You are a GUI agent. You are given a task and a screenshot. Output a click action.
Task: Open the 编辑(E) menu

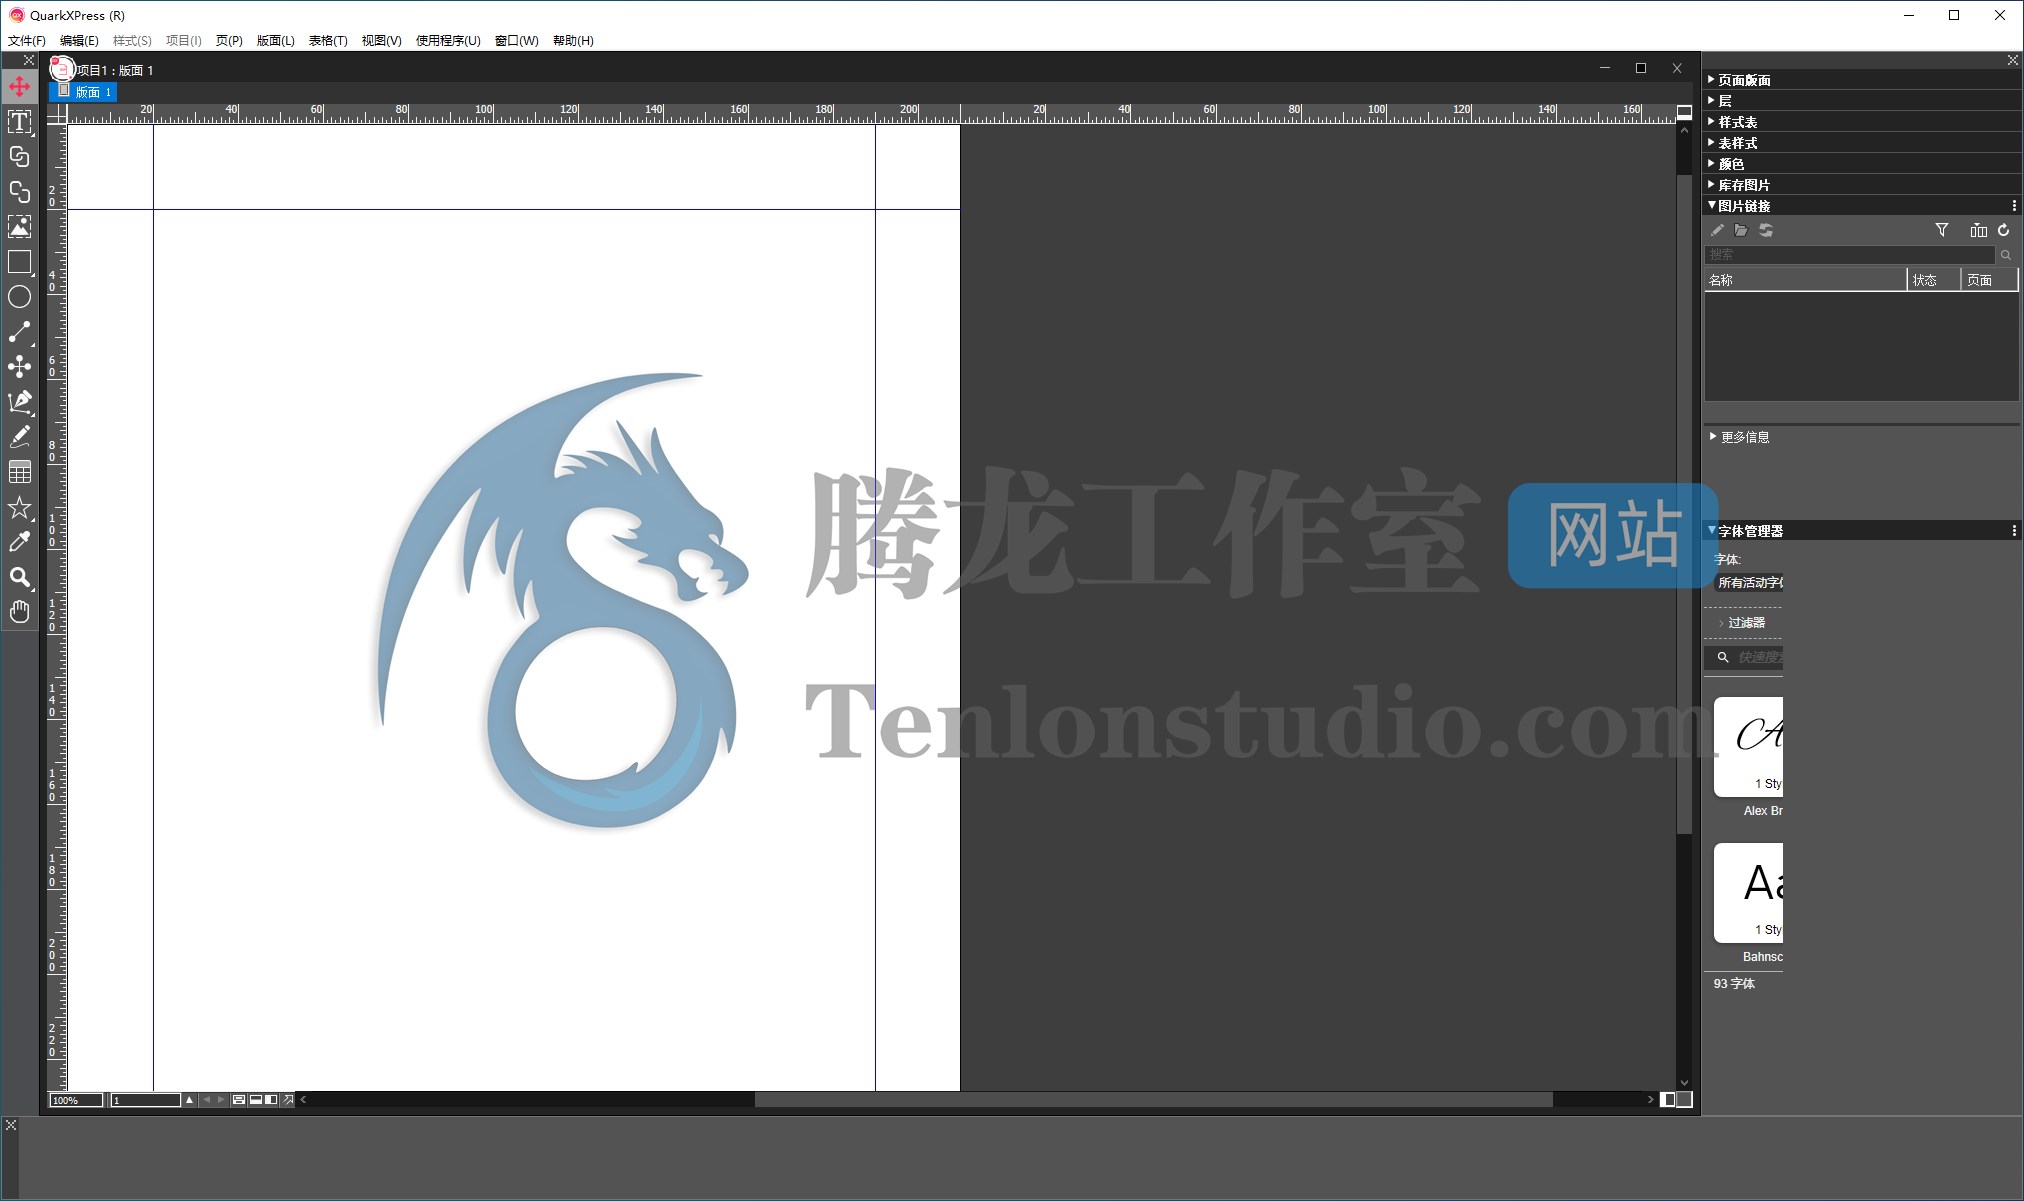[79, 41]
